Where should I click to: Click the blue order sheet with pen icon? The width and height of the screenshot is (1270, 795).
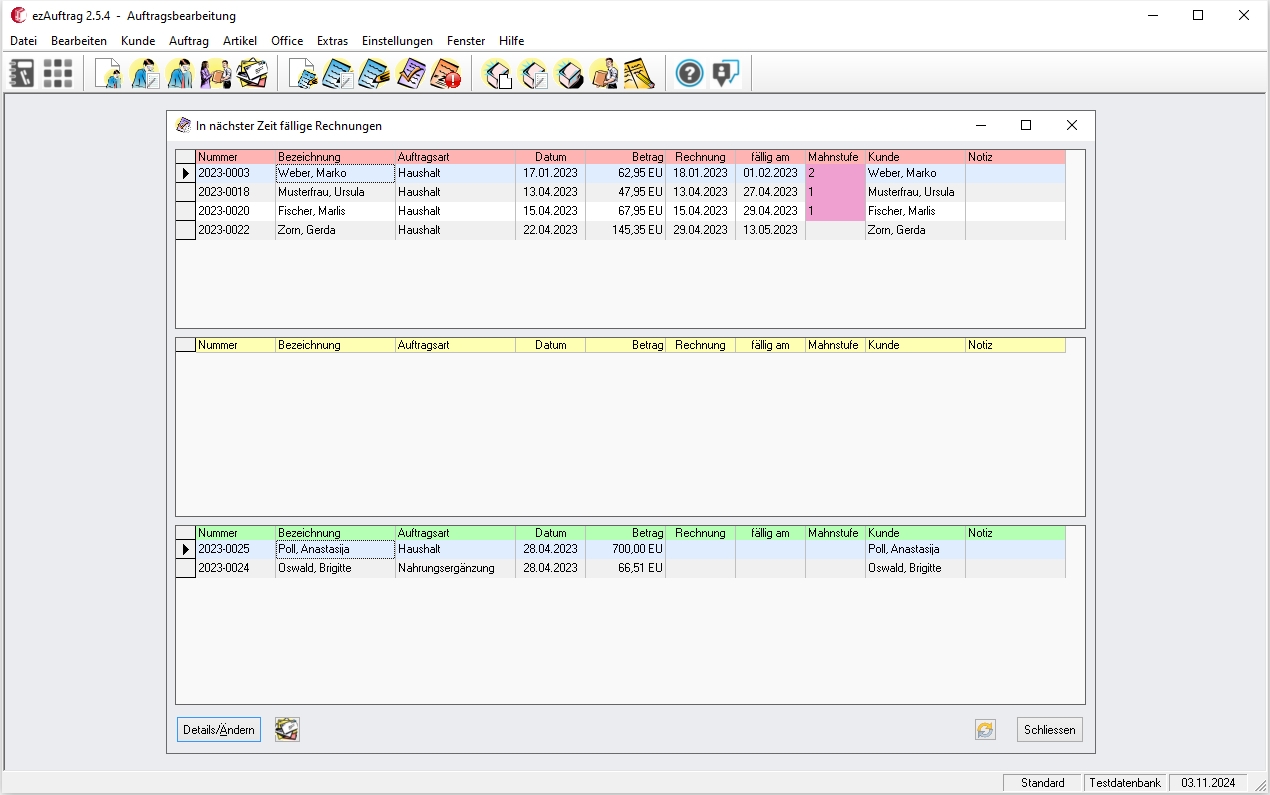point(374,73)
